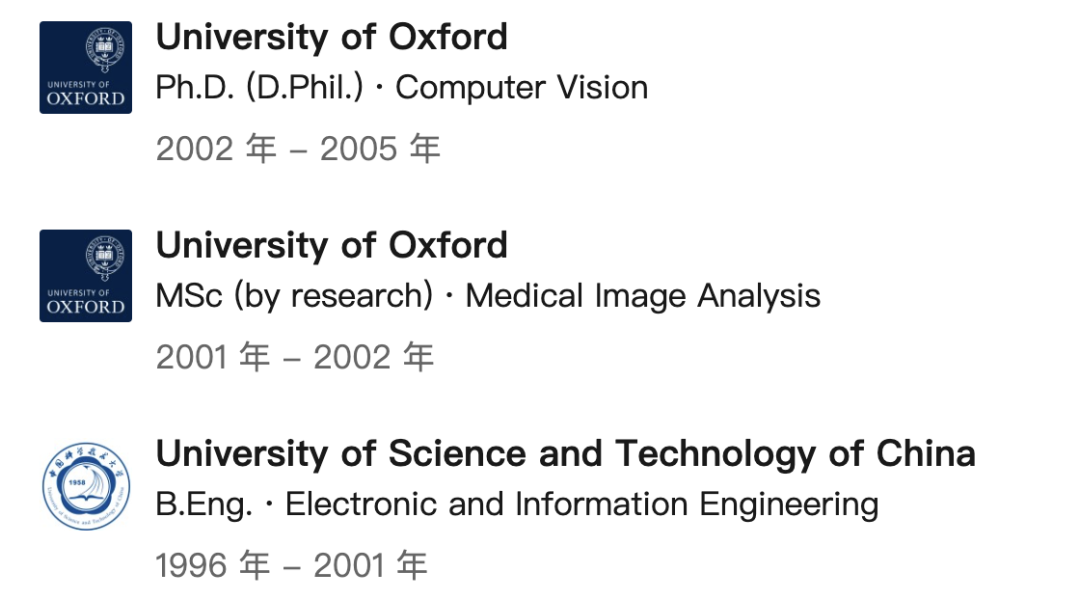The image size is (1080, 600).
Task: Open University of Oxford heading above MSc line
Action: (x=332, y=246)
